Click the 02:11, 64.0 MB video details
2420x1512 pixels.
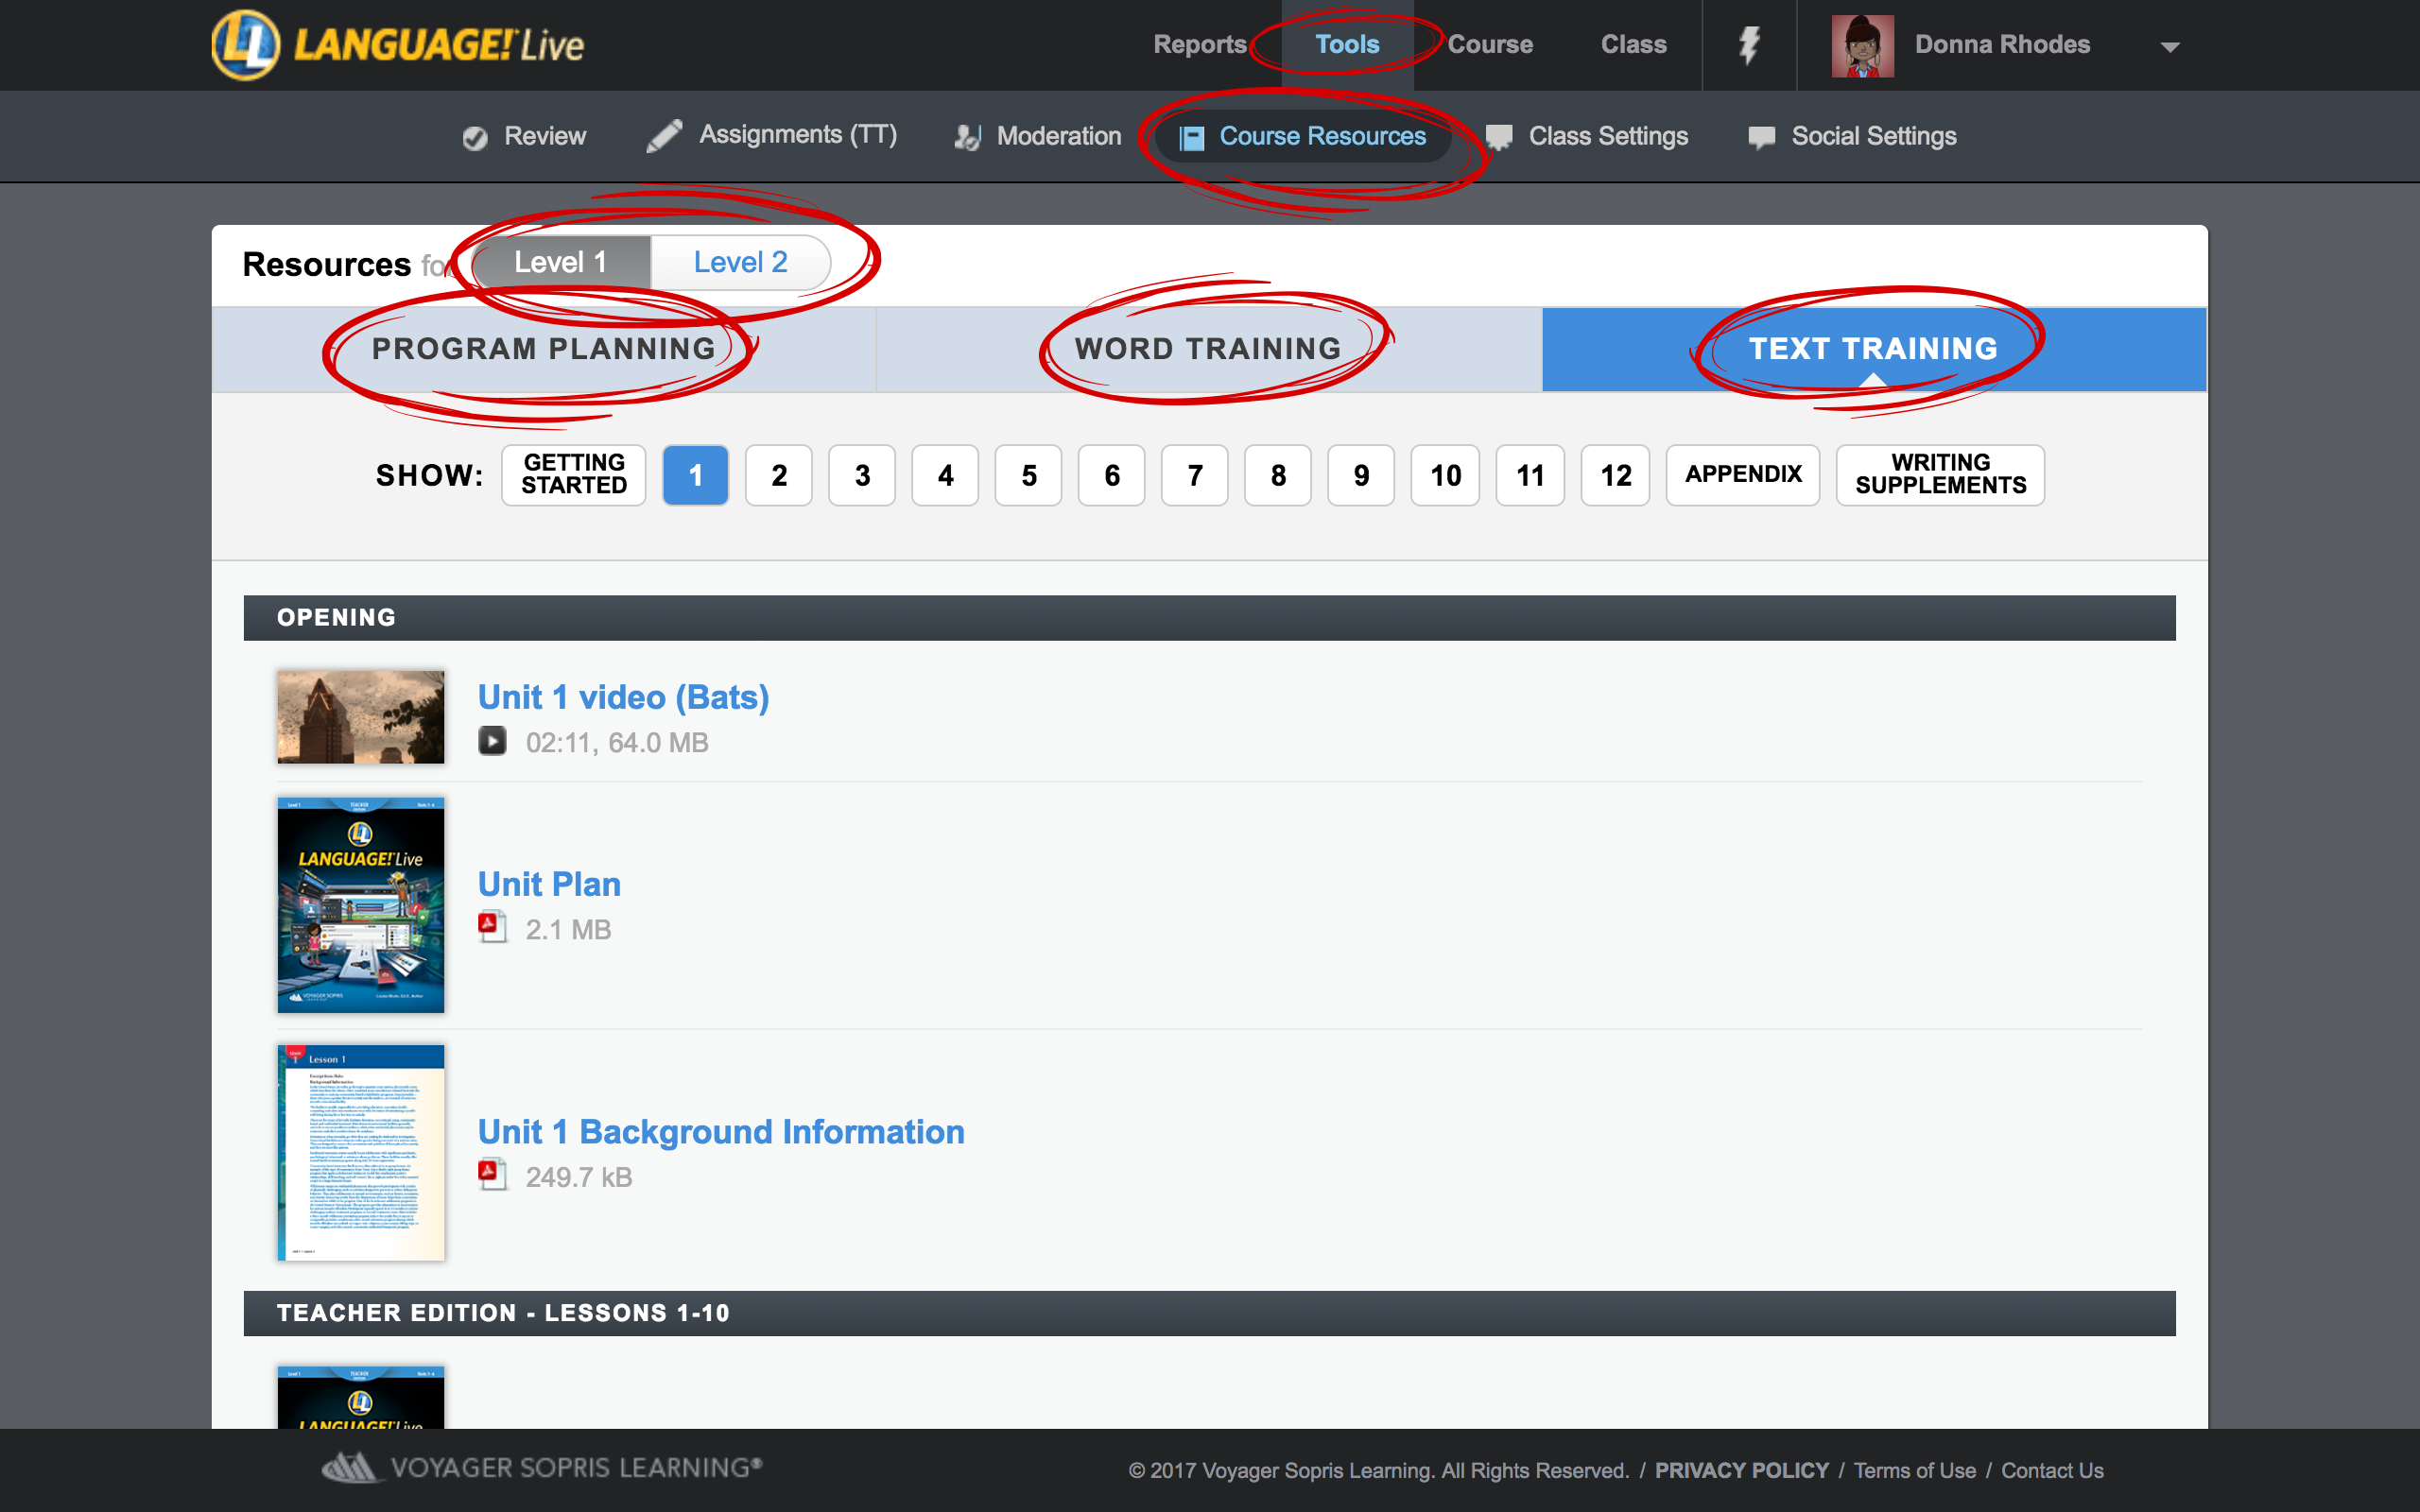pyautogui.click(x=617, y=742)
